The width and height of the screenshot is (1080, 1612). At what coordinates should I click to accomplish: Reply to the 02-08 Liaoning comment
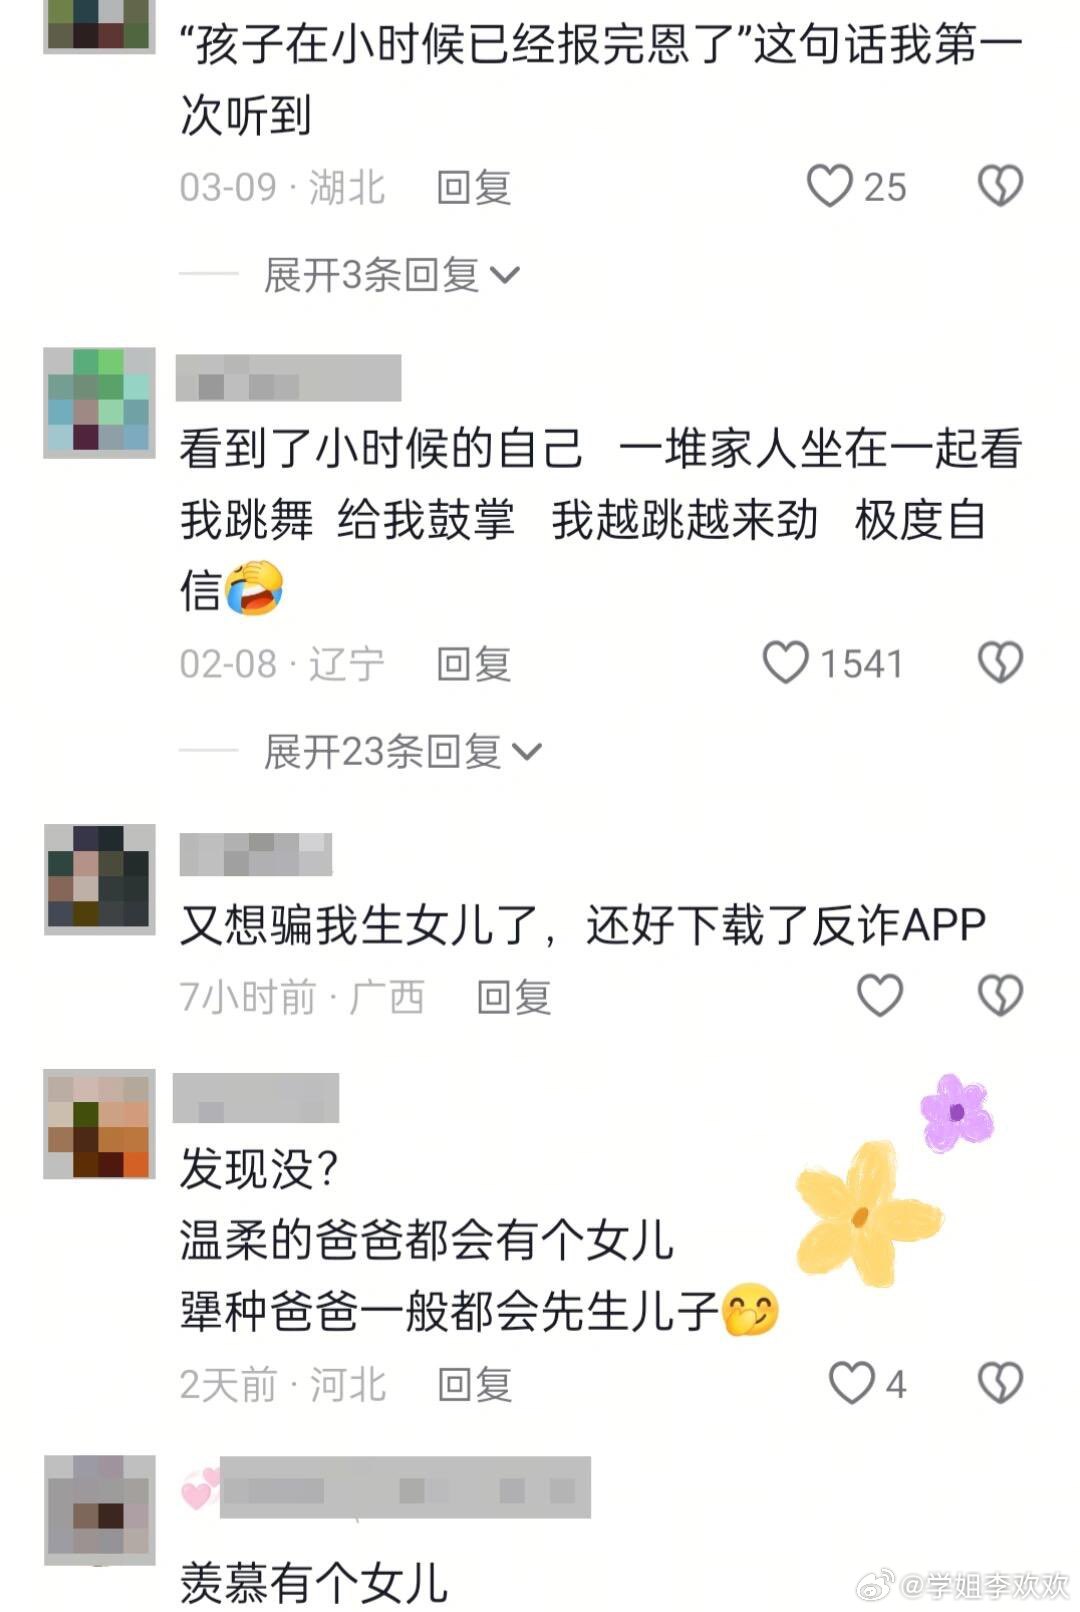(474, 664)
